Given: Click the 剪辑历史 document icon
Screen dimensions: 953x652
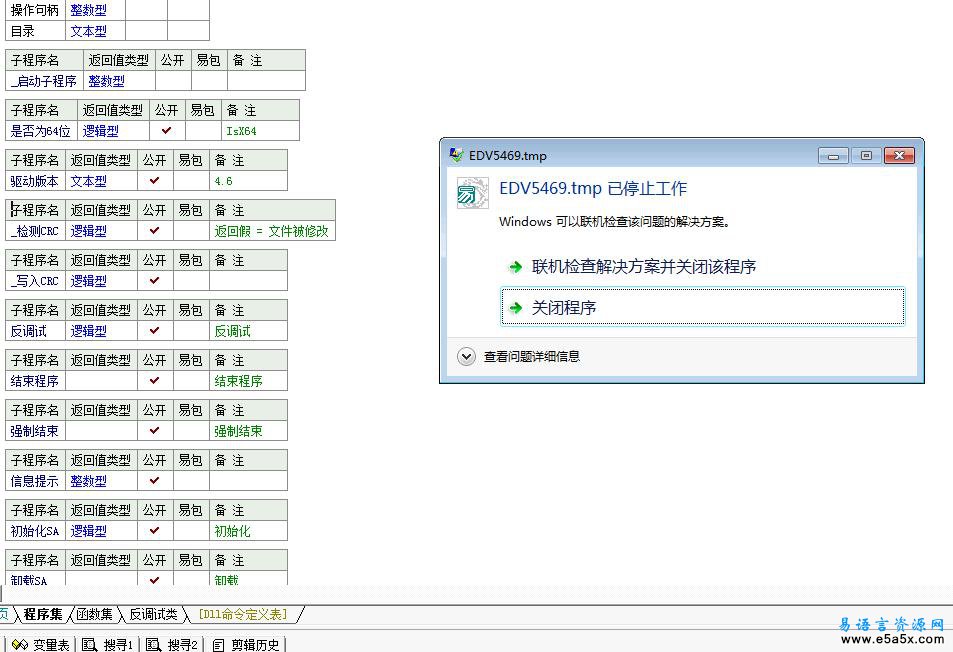Looking at the screenshot, I should [218, 645].
